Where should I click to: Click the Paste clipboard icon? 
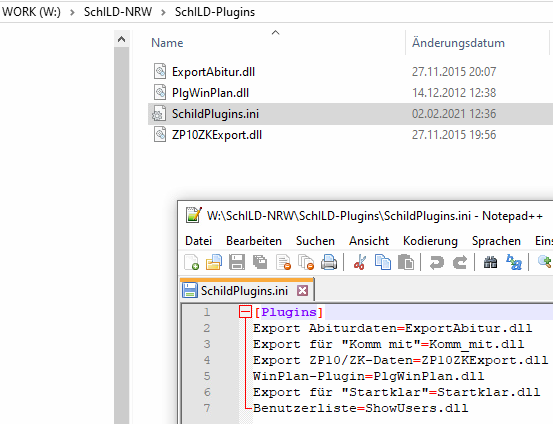point(406,262)
